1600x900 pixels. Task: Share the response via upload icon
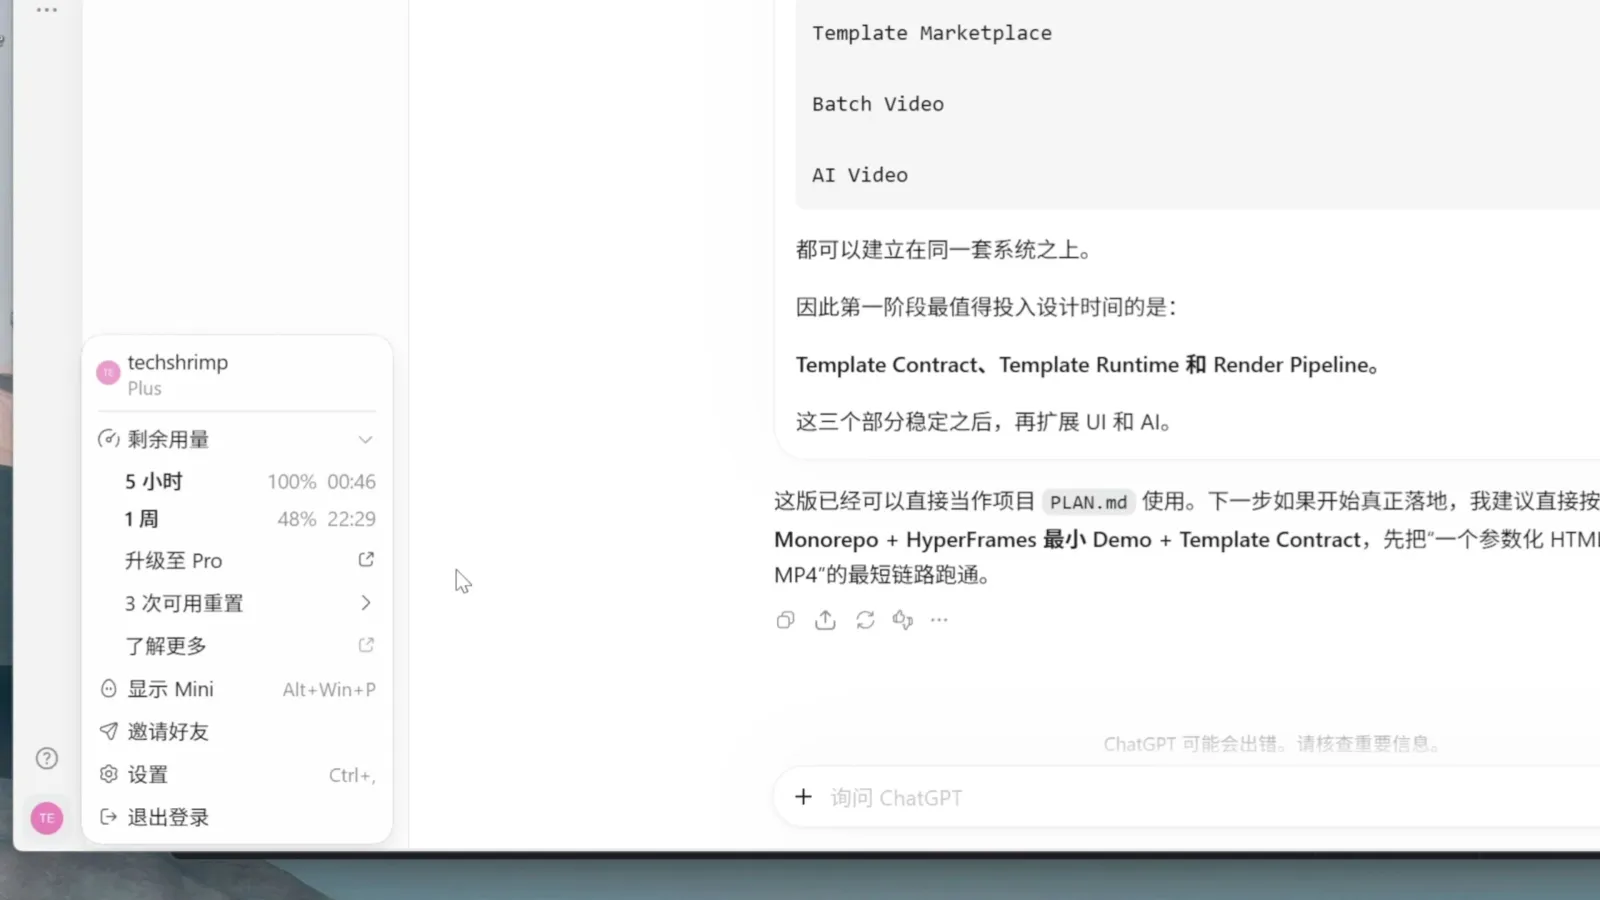click(x=825, y=620)
